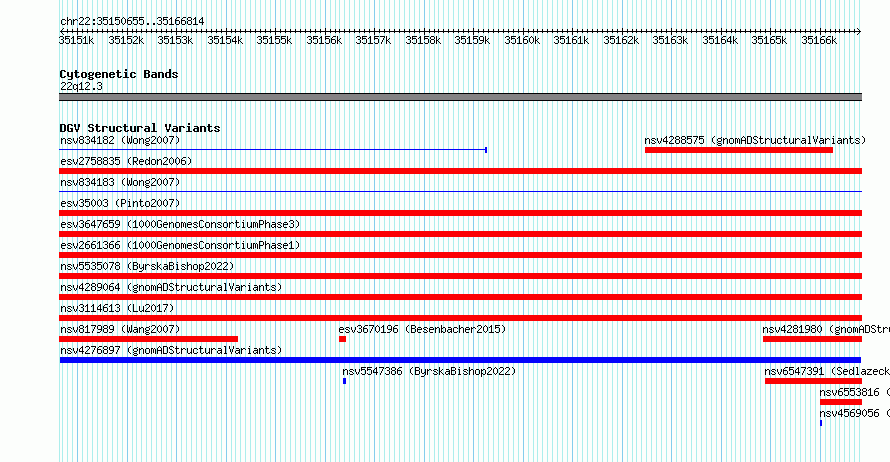Click the nsv834182 (Wong2007) variant label

(x=120, y=140)
